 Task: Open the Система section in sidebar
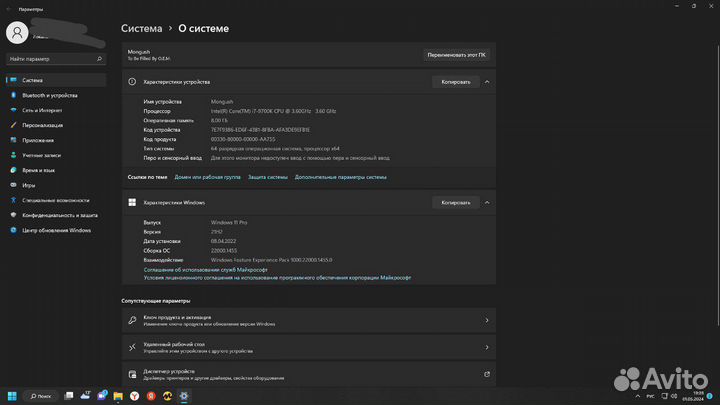coord(56,80)
